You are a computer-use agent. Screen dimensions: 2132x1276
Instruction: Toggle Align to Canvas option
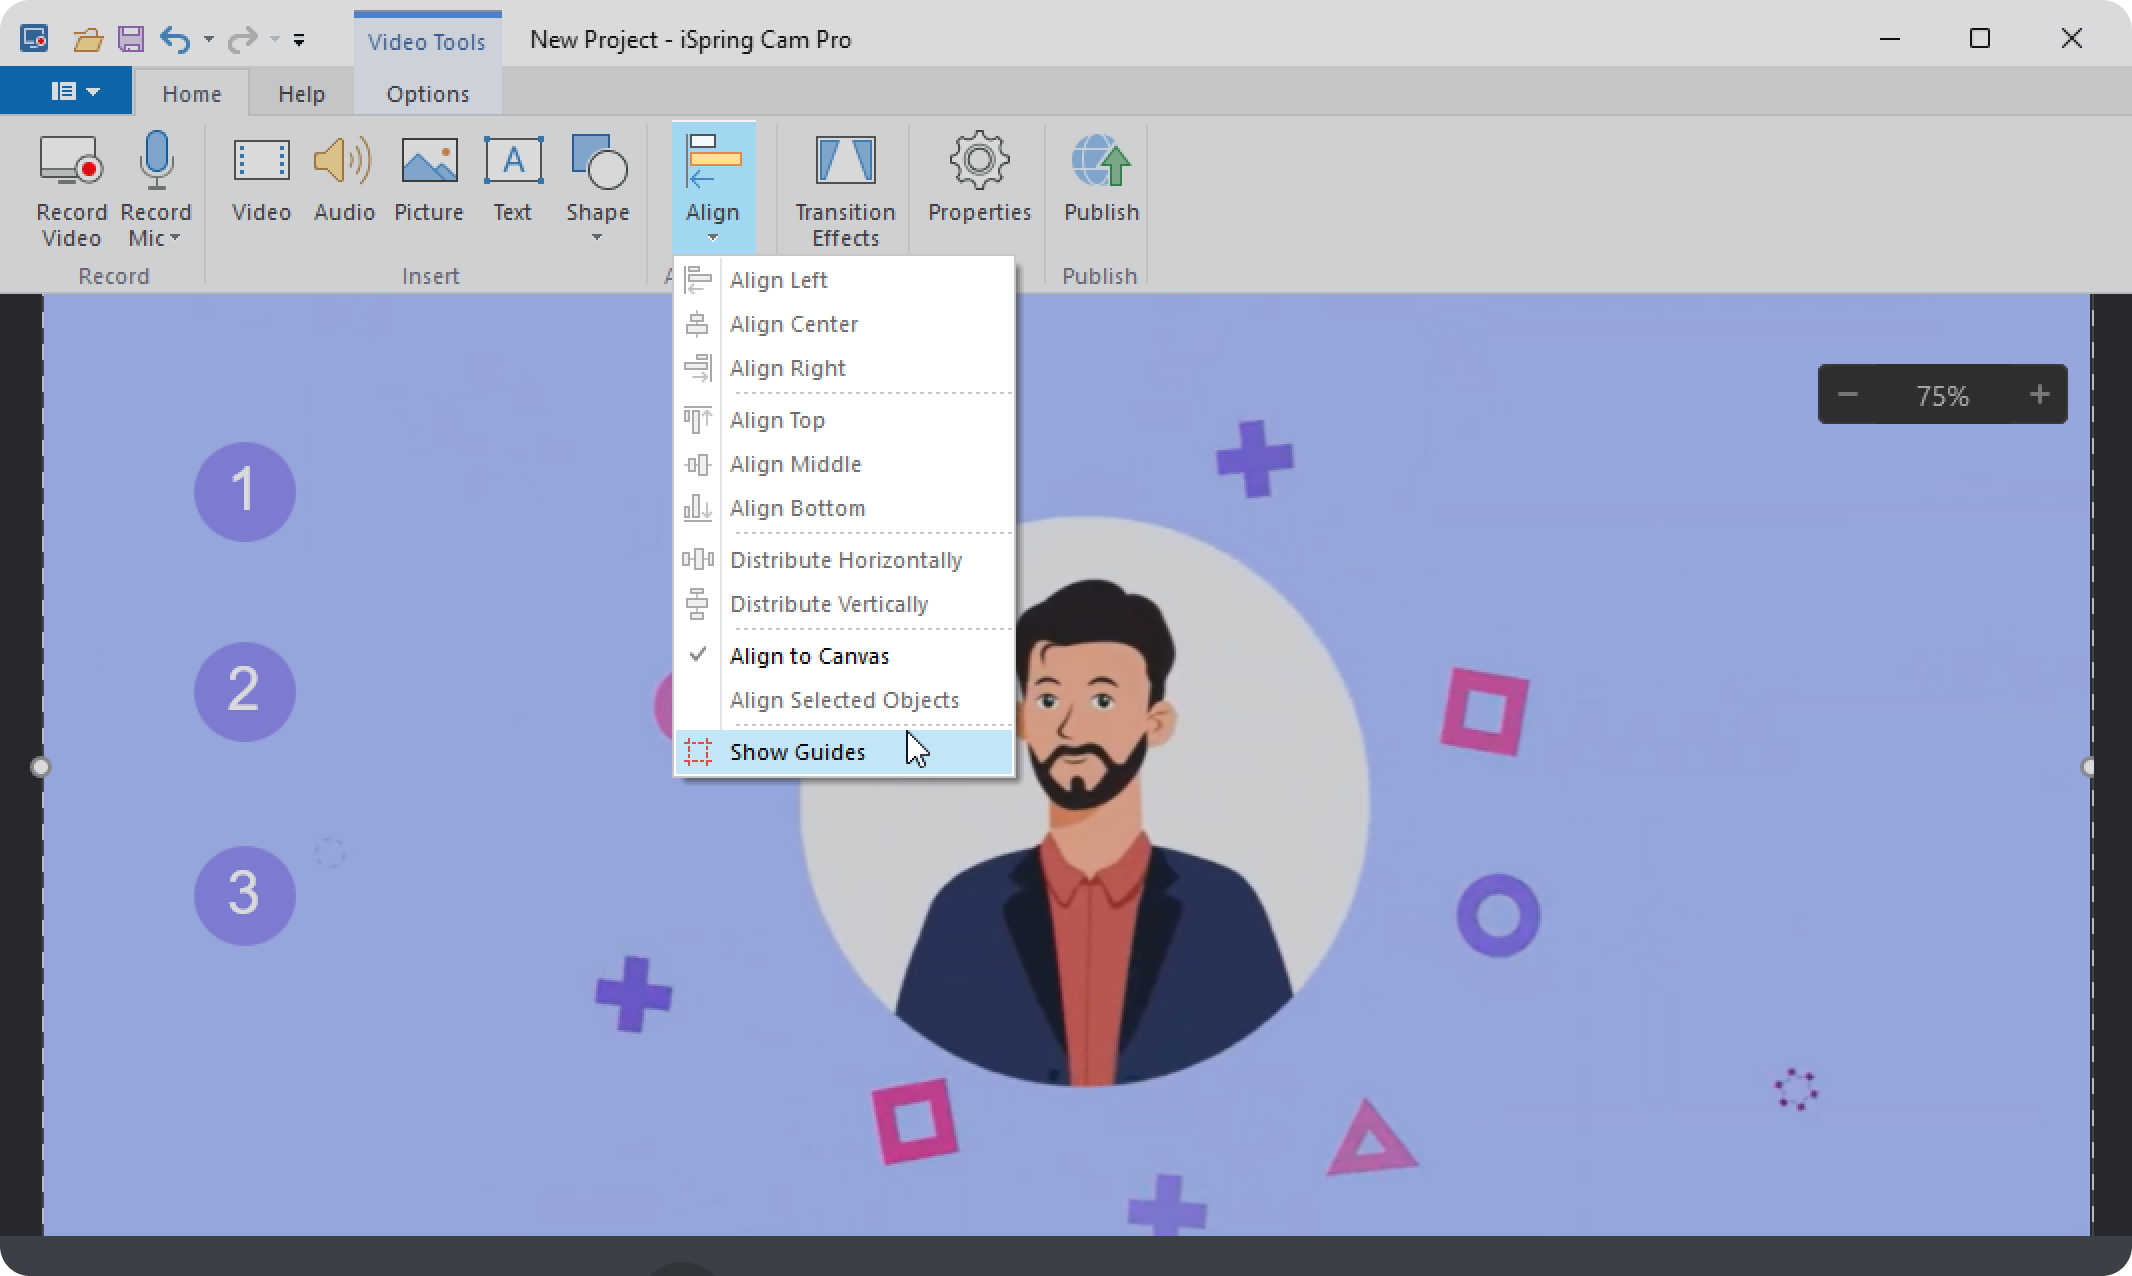pos(809,656)
